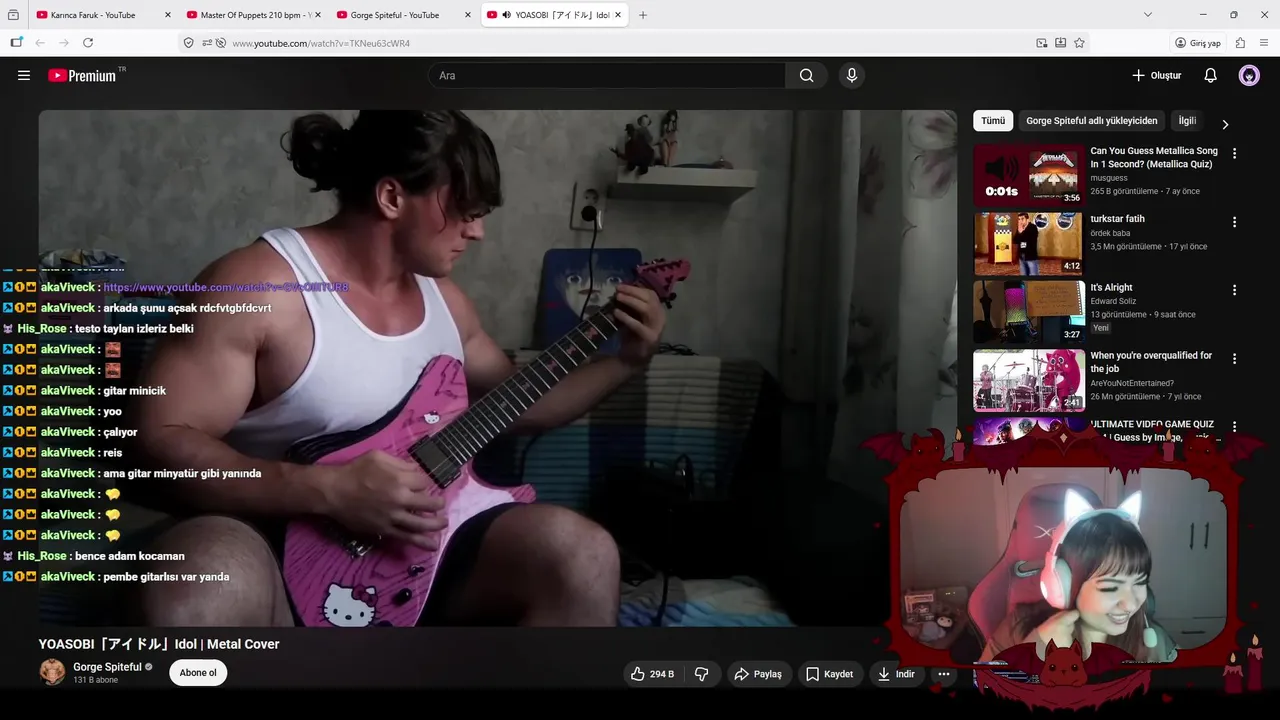Select the Tümü filter chip

point(993,121)
